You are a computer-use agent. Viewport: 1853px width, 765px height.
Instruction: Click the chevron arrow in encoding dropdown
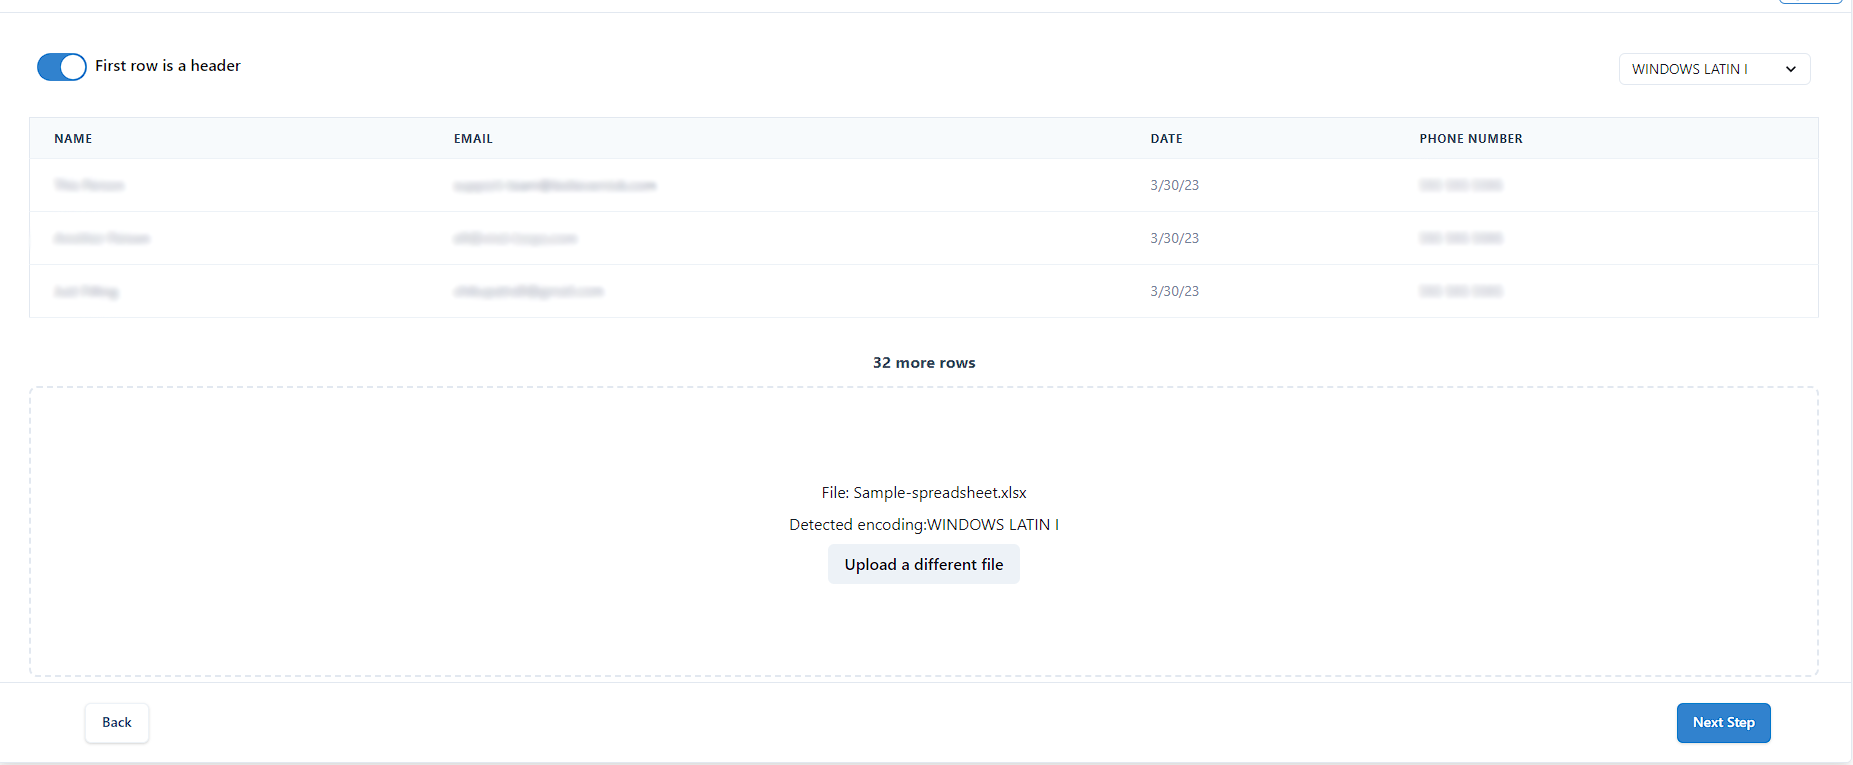(1790, 69)
